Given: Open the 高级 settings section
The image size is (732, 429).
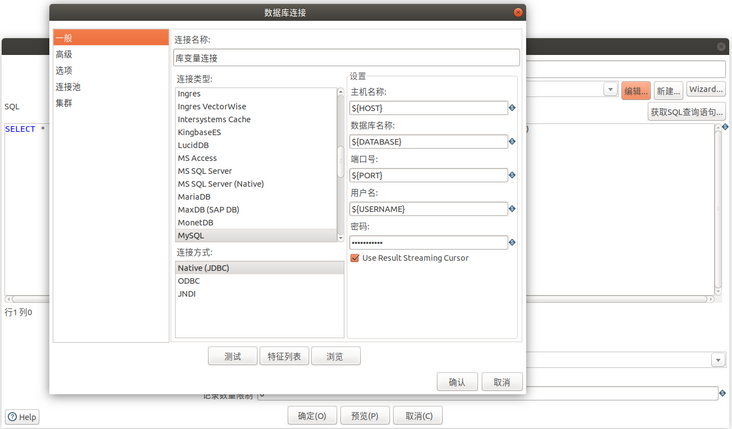Looking at the screenshot, I should [x=64, y=54].
